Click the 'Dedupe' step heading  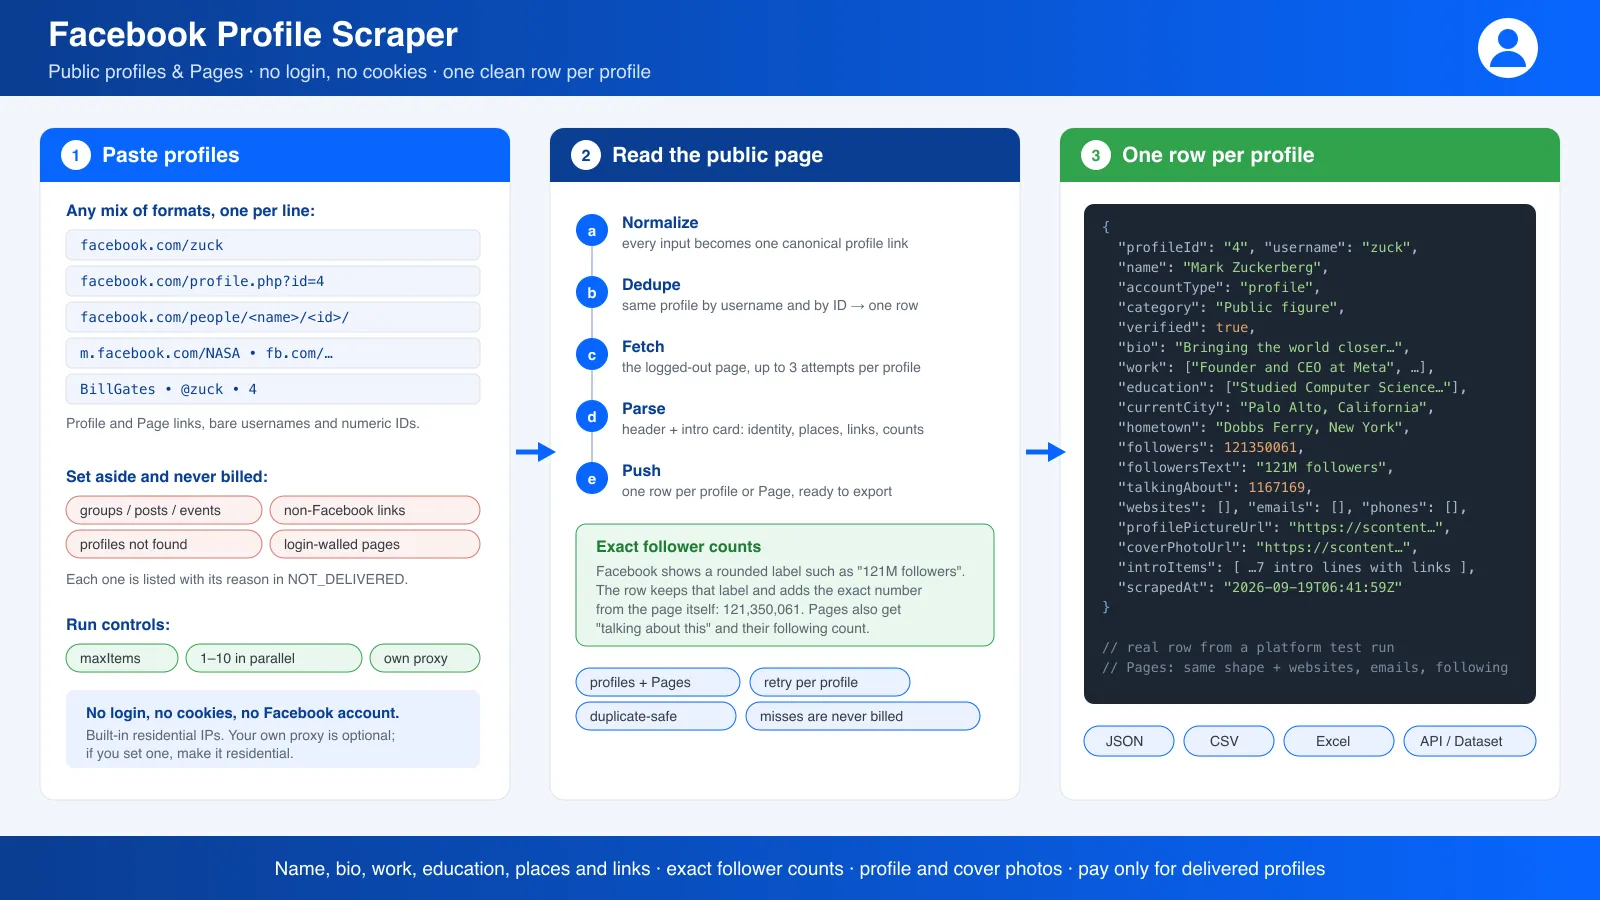click(x=651, y=284)
